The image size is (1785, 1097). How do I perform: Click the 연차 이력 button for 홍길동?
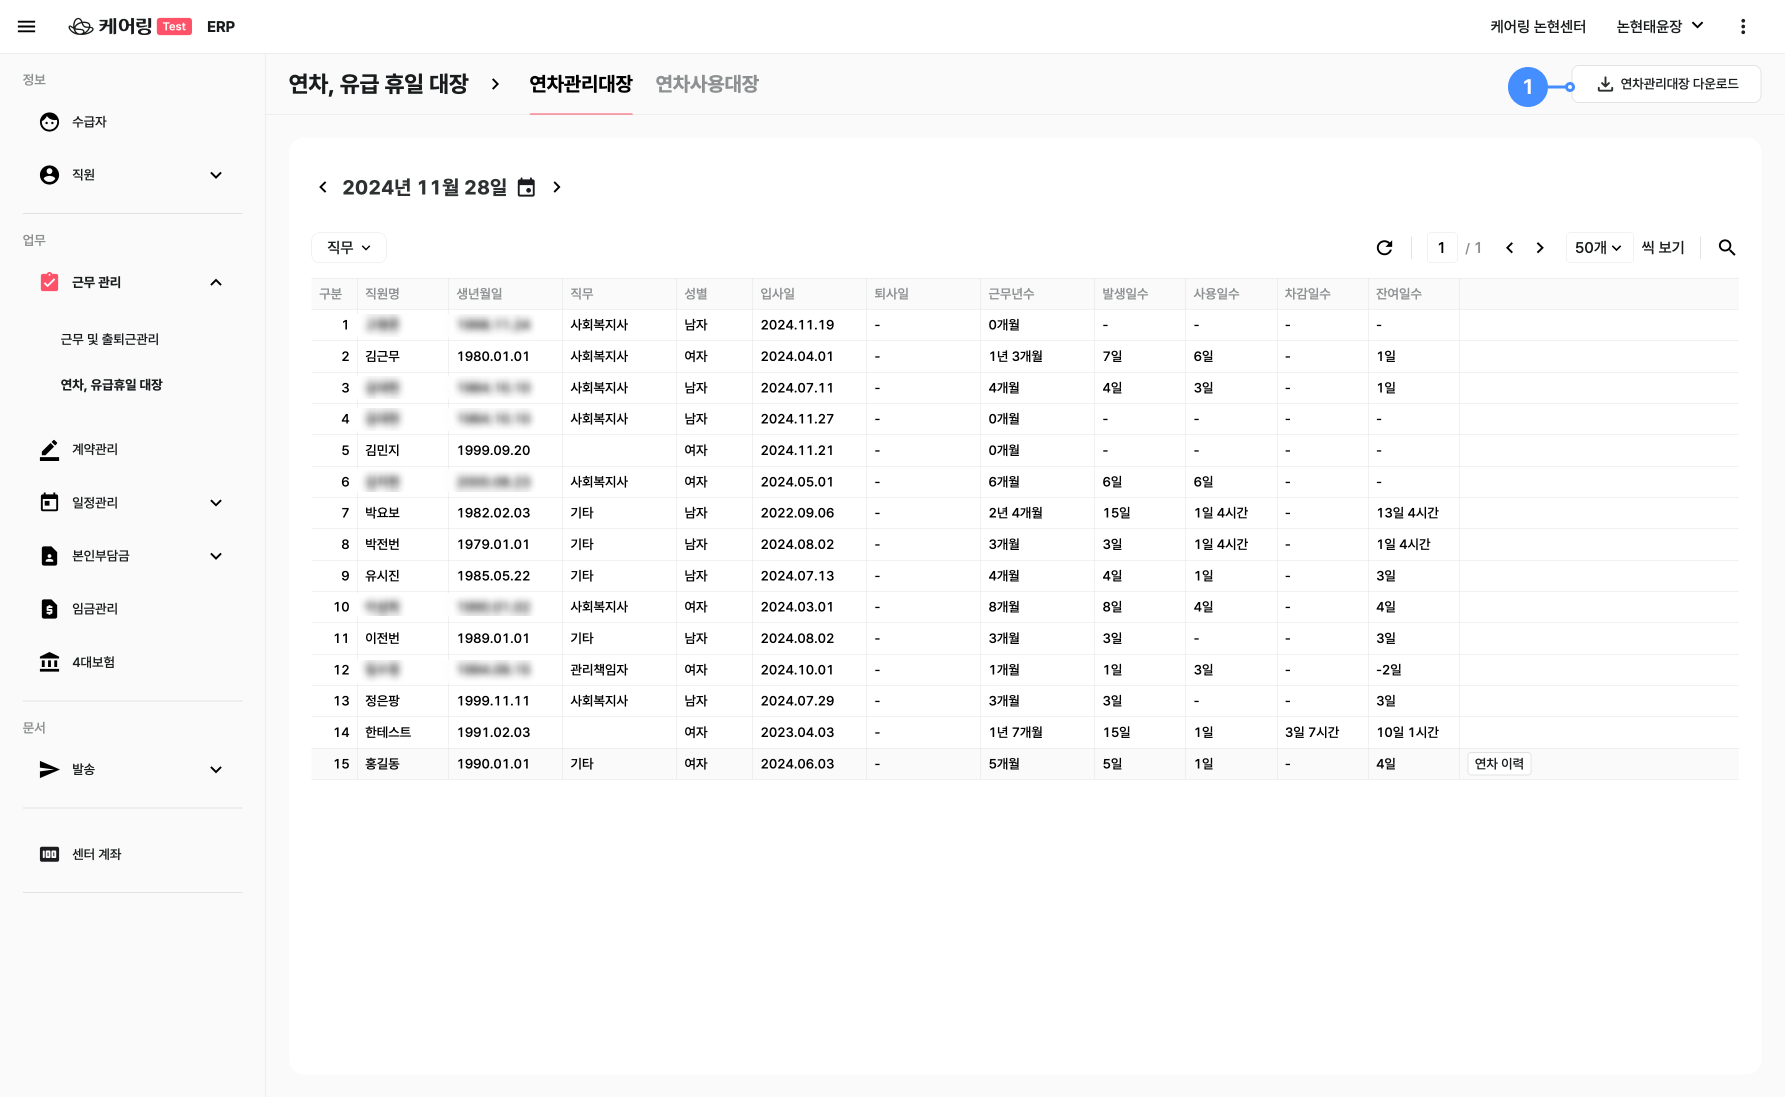coord(1499,764)
